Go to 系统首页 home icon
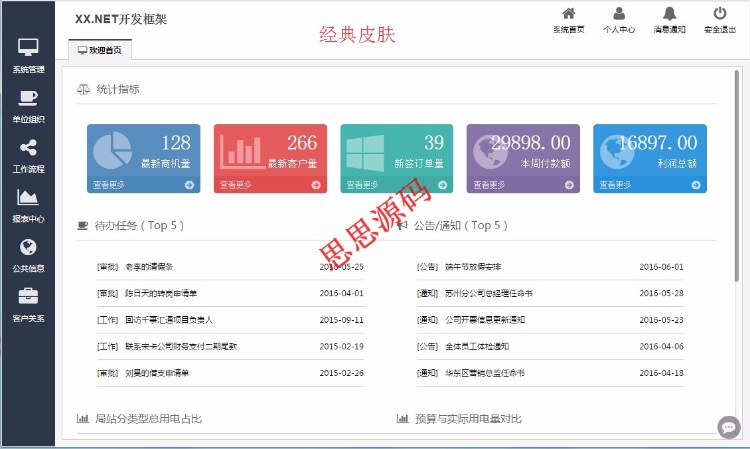750x449 pixels. pyautogui.click(x=568, y=19)
